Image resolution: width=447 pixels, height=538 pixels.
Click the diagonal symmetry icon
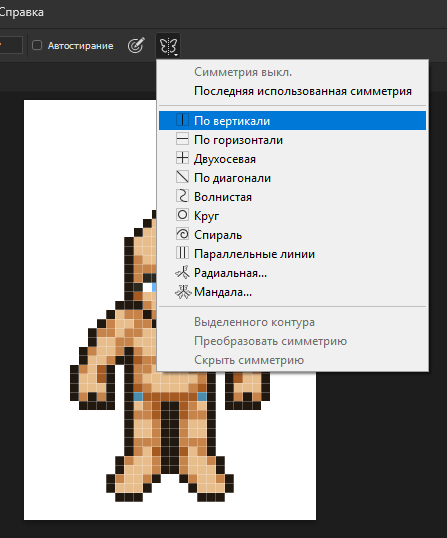(x=182, y=177)
